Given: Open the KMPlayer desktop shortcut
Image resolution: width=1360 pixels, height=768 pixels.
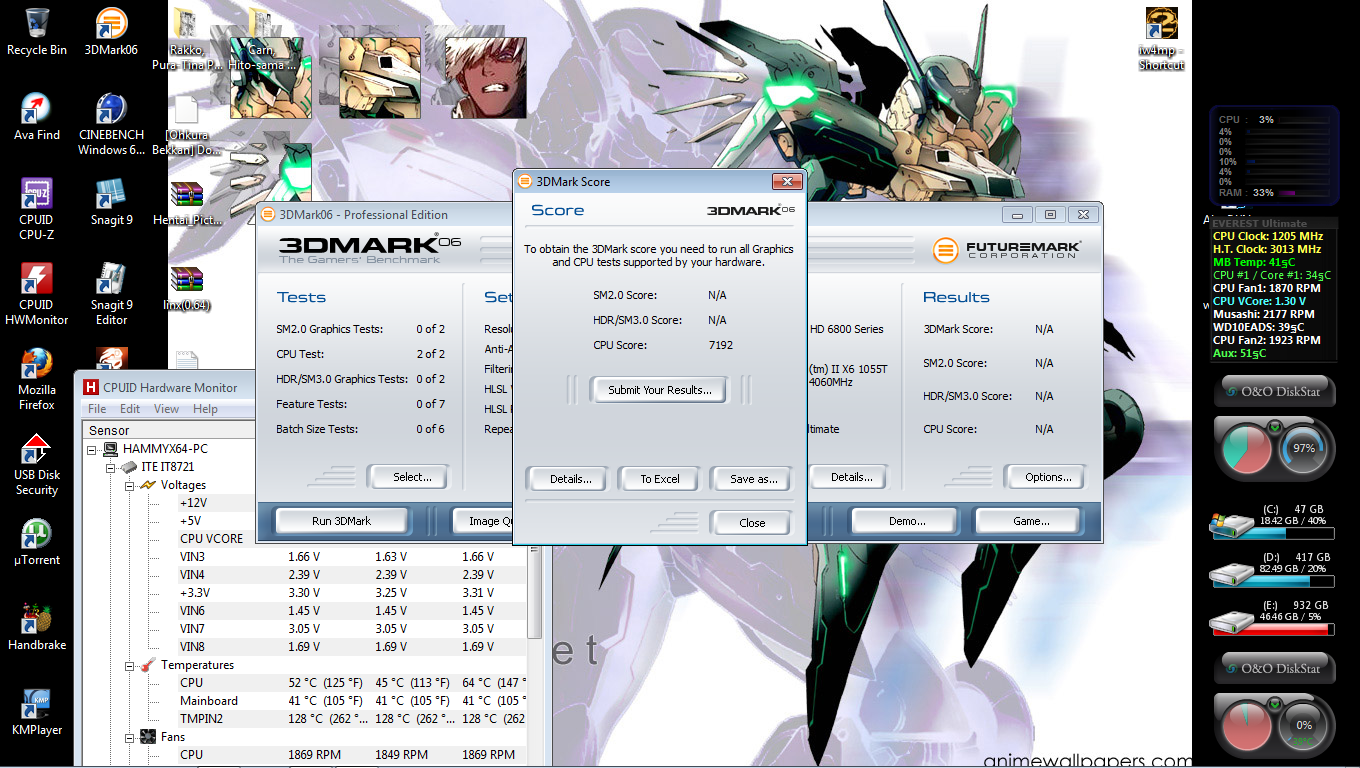Looking at the screenshot, I should pyautogui.click(x=37, y=711).
